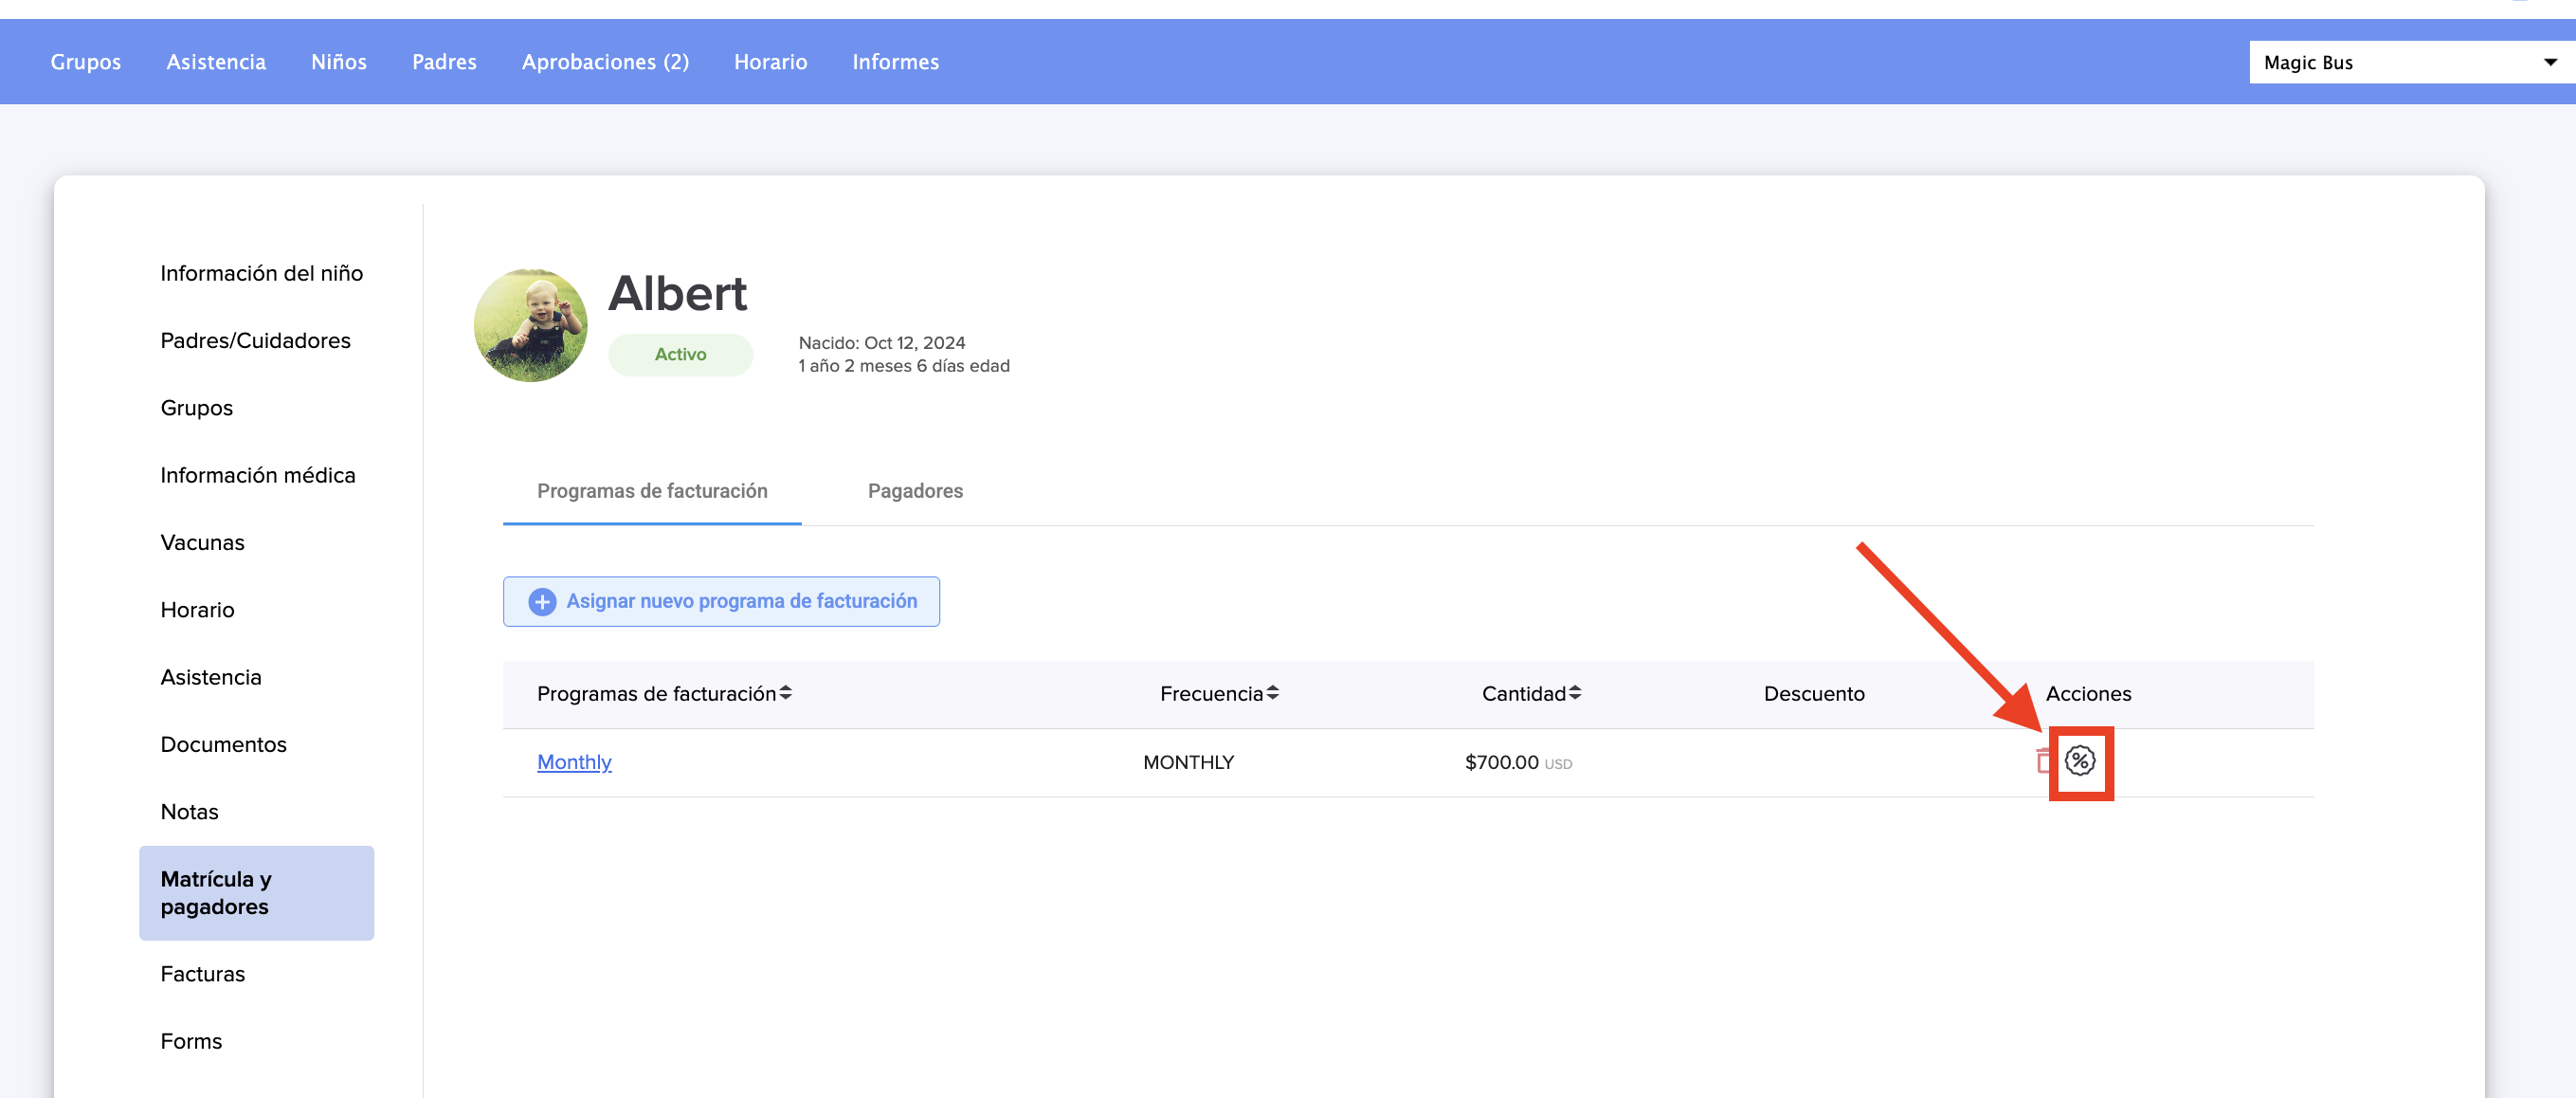Click Asignar nuevo programa de facturación
This screenshot has height=1098, width=2576.
[x=740, y=601]
